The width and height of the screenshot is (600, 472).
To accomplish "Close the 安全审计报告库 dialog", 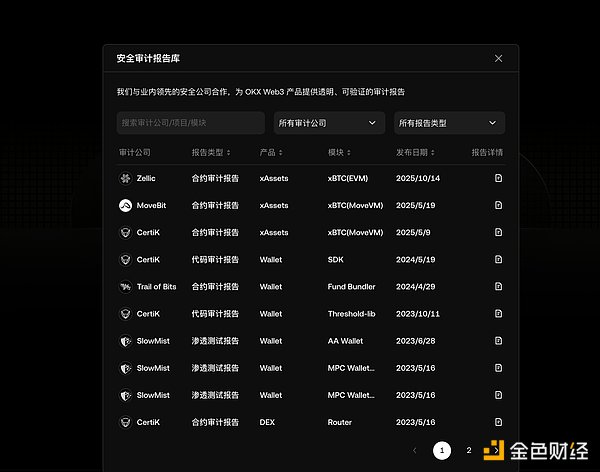I will click(499, 58).
